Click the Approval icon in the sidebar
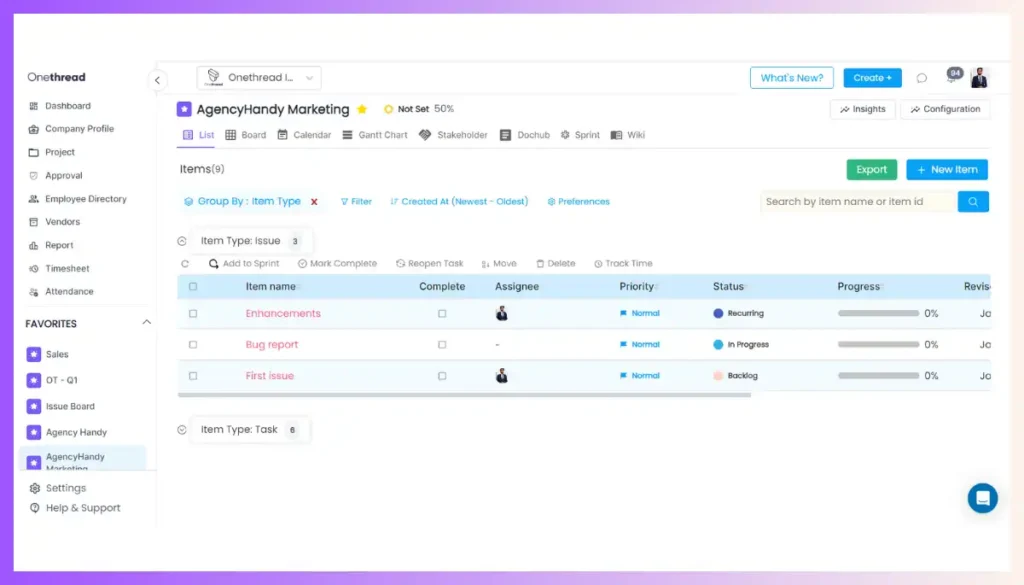This screenshot has width=1024, height=585. (33, 176)
